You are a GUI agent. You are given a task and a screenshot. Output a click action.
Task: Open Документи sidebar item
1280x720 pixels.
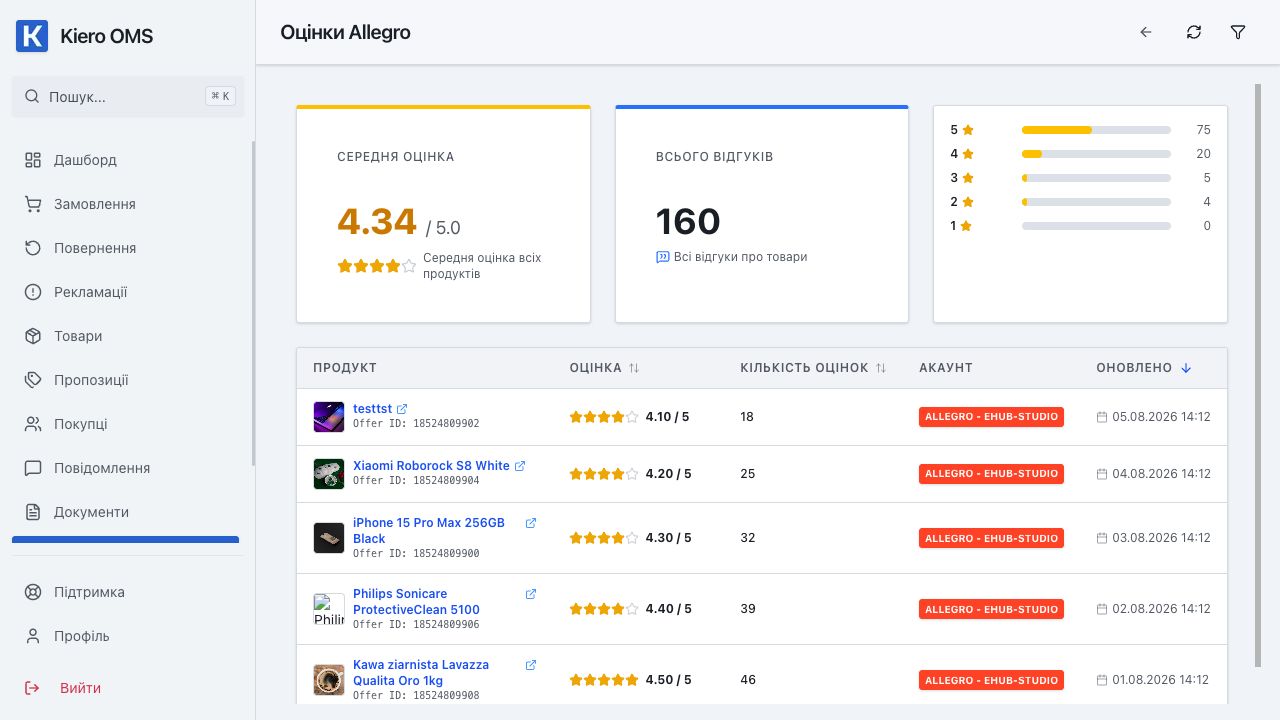pos(126,512)
